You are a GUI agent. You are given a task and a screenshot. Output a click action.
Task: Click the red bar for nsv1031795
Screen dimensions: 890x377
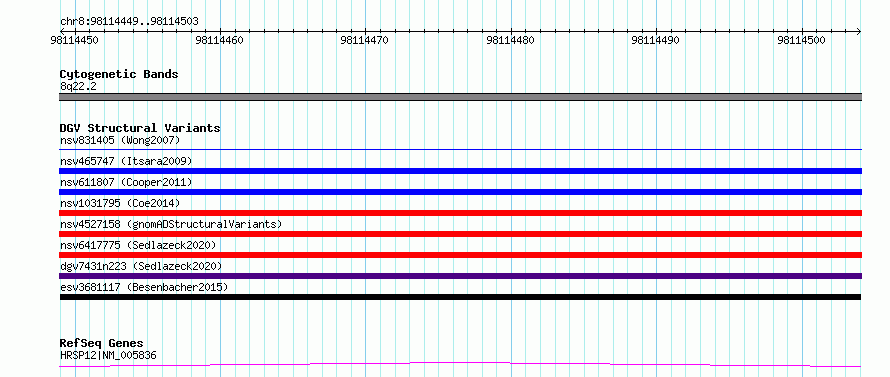(x=460, y=213)
